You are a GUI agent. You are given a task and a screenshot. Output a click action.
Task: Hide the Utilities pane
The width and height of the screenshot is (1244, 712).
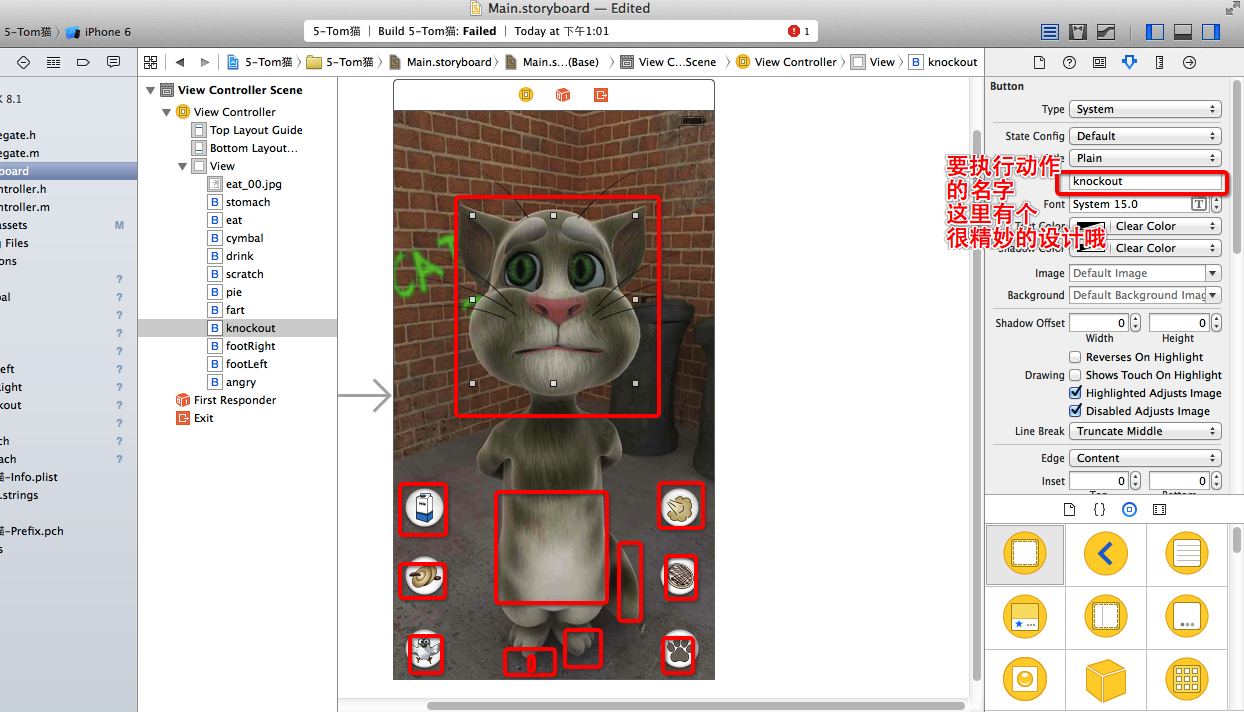[1211, 32]
